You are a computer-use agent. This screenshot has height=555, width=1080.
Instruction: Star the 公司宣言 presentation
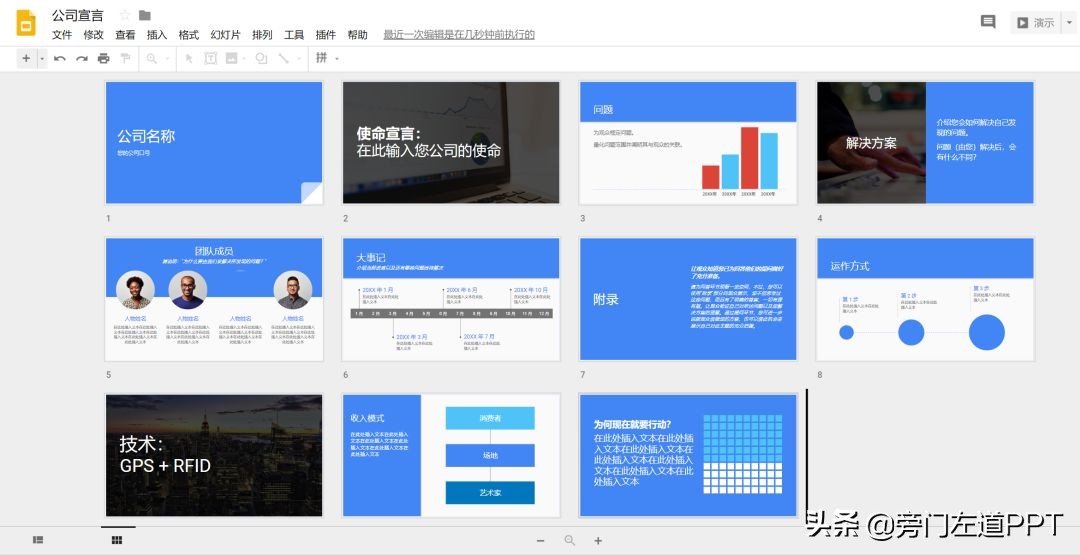(125, 15)
